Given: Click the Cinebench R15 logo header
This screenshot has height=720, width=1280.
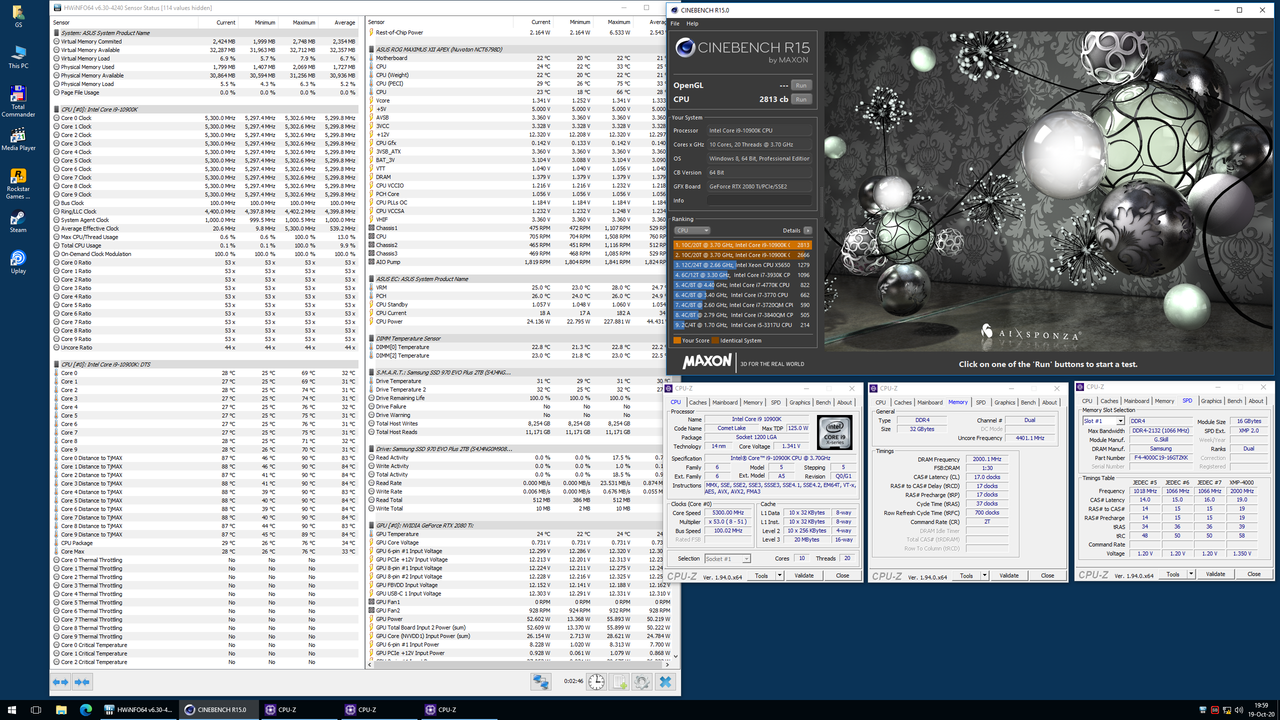Looking at the screenshot, I should (x=742, y=50).
